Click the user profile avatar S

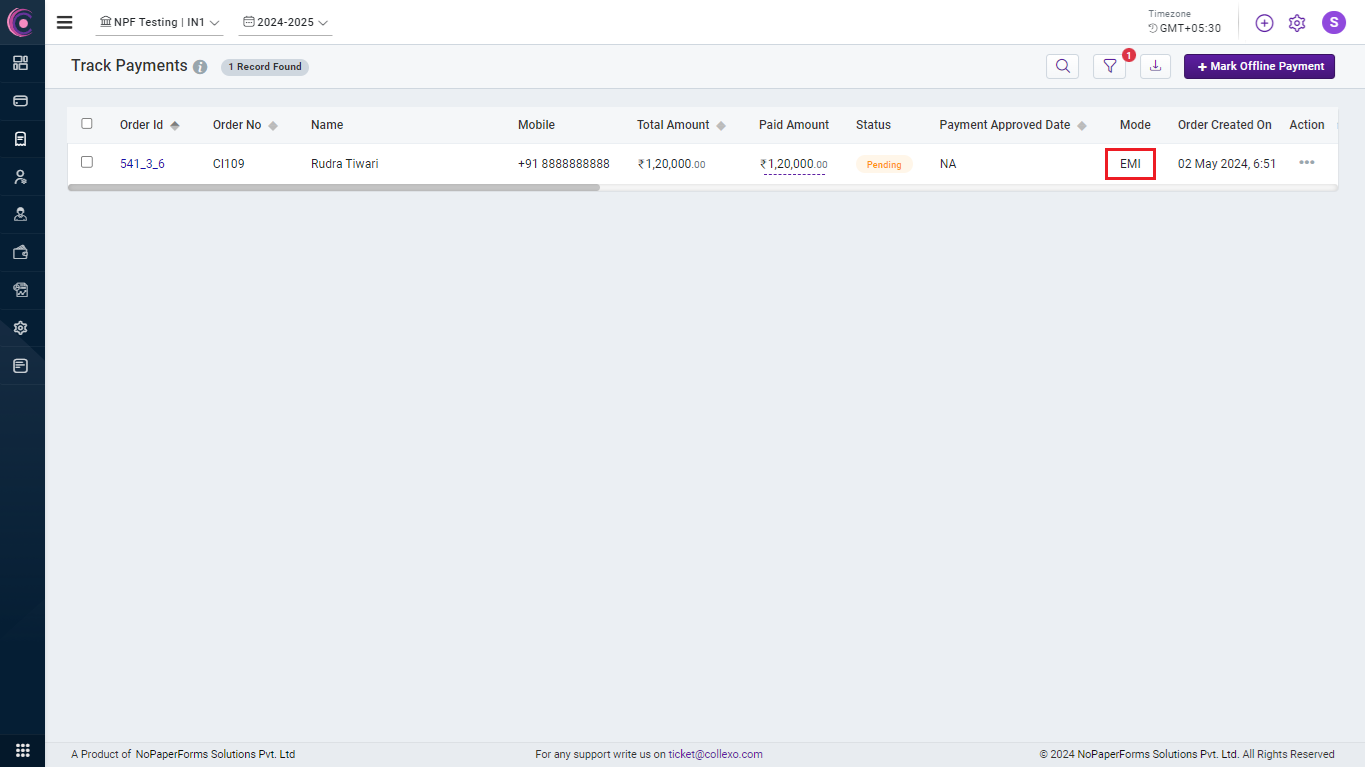pos(1333,23)
